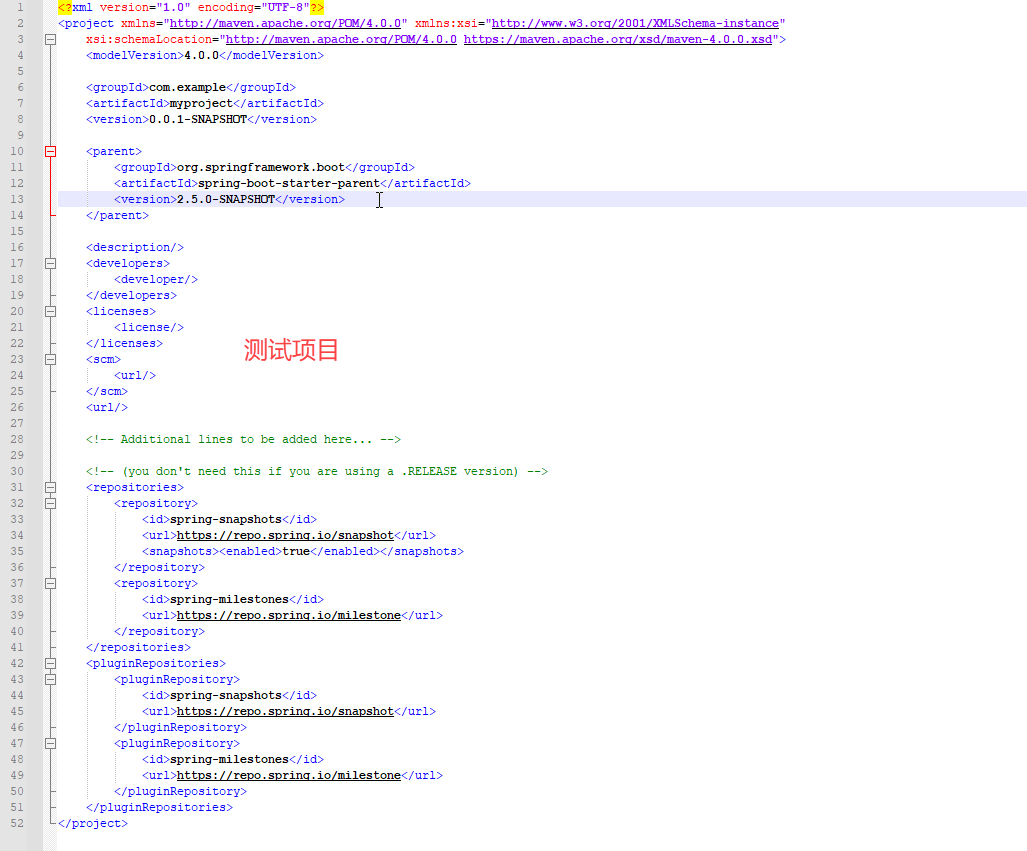Collapse the <pluginRepositories> block

click(51, 663)
